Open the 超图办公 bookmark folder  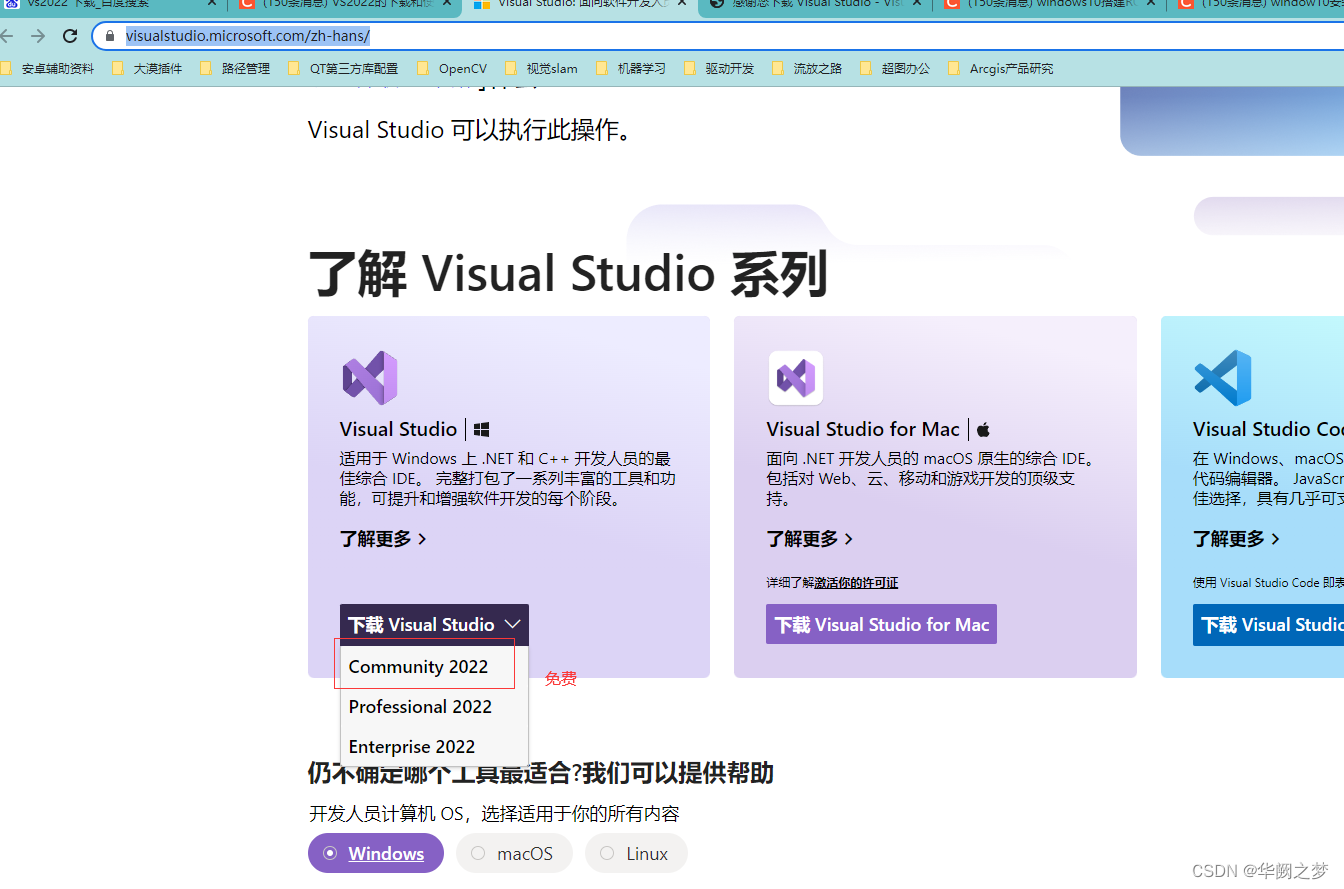[x=895, y=69]
